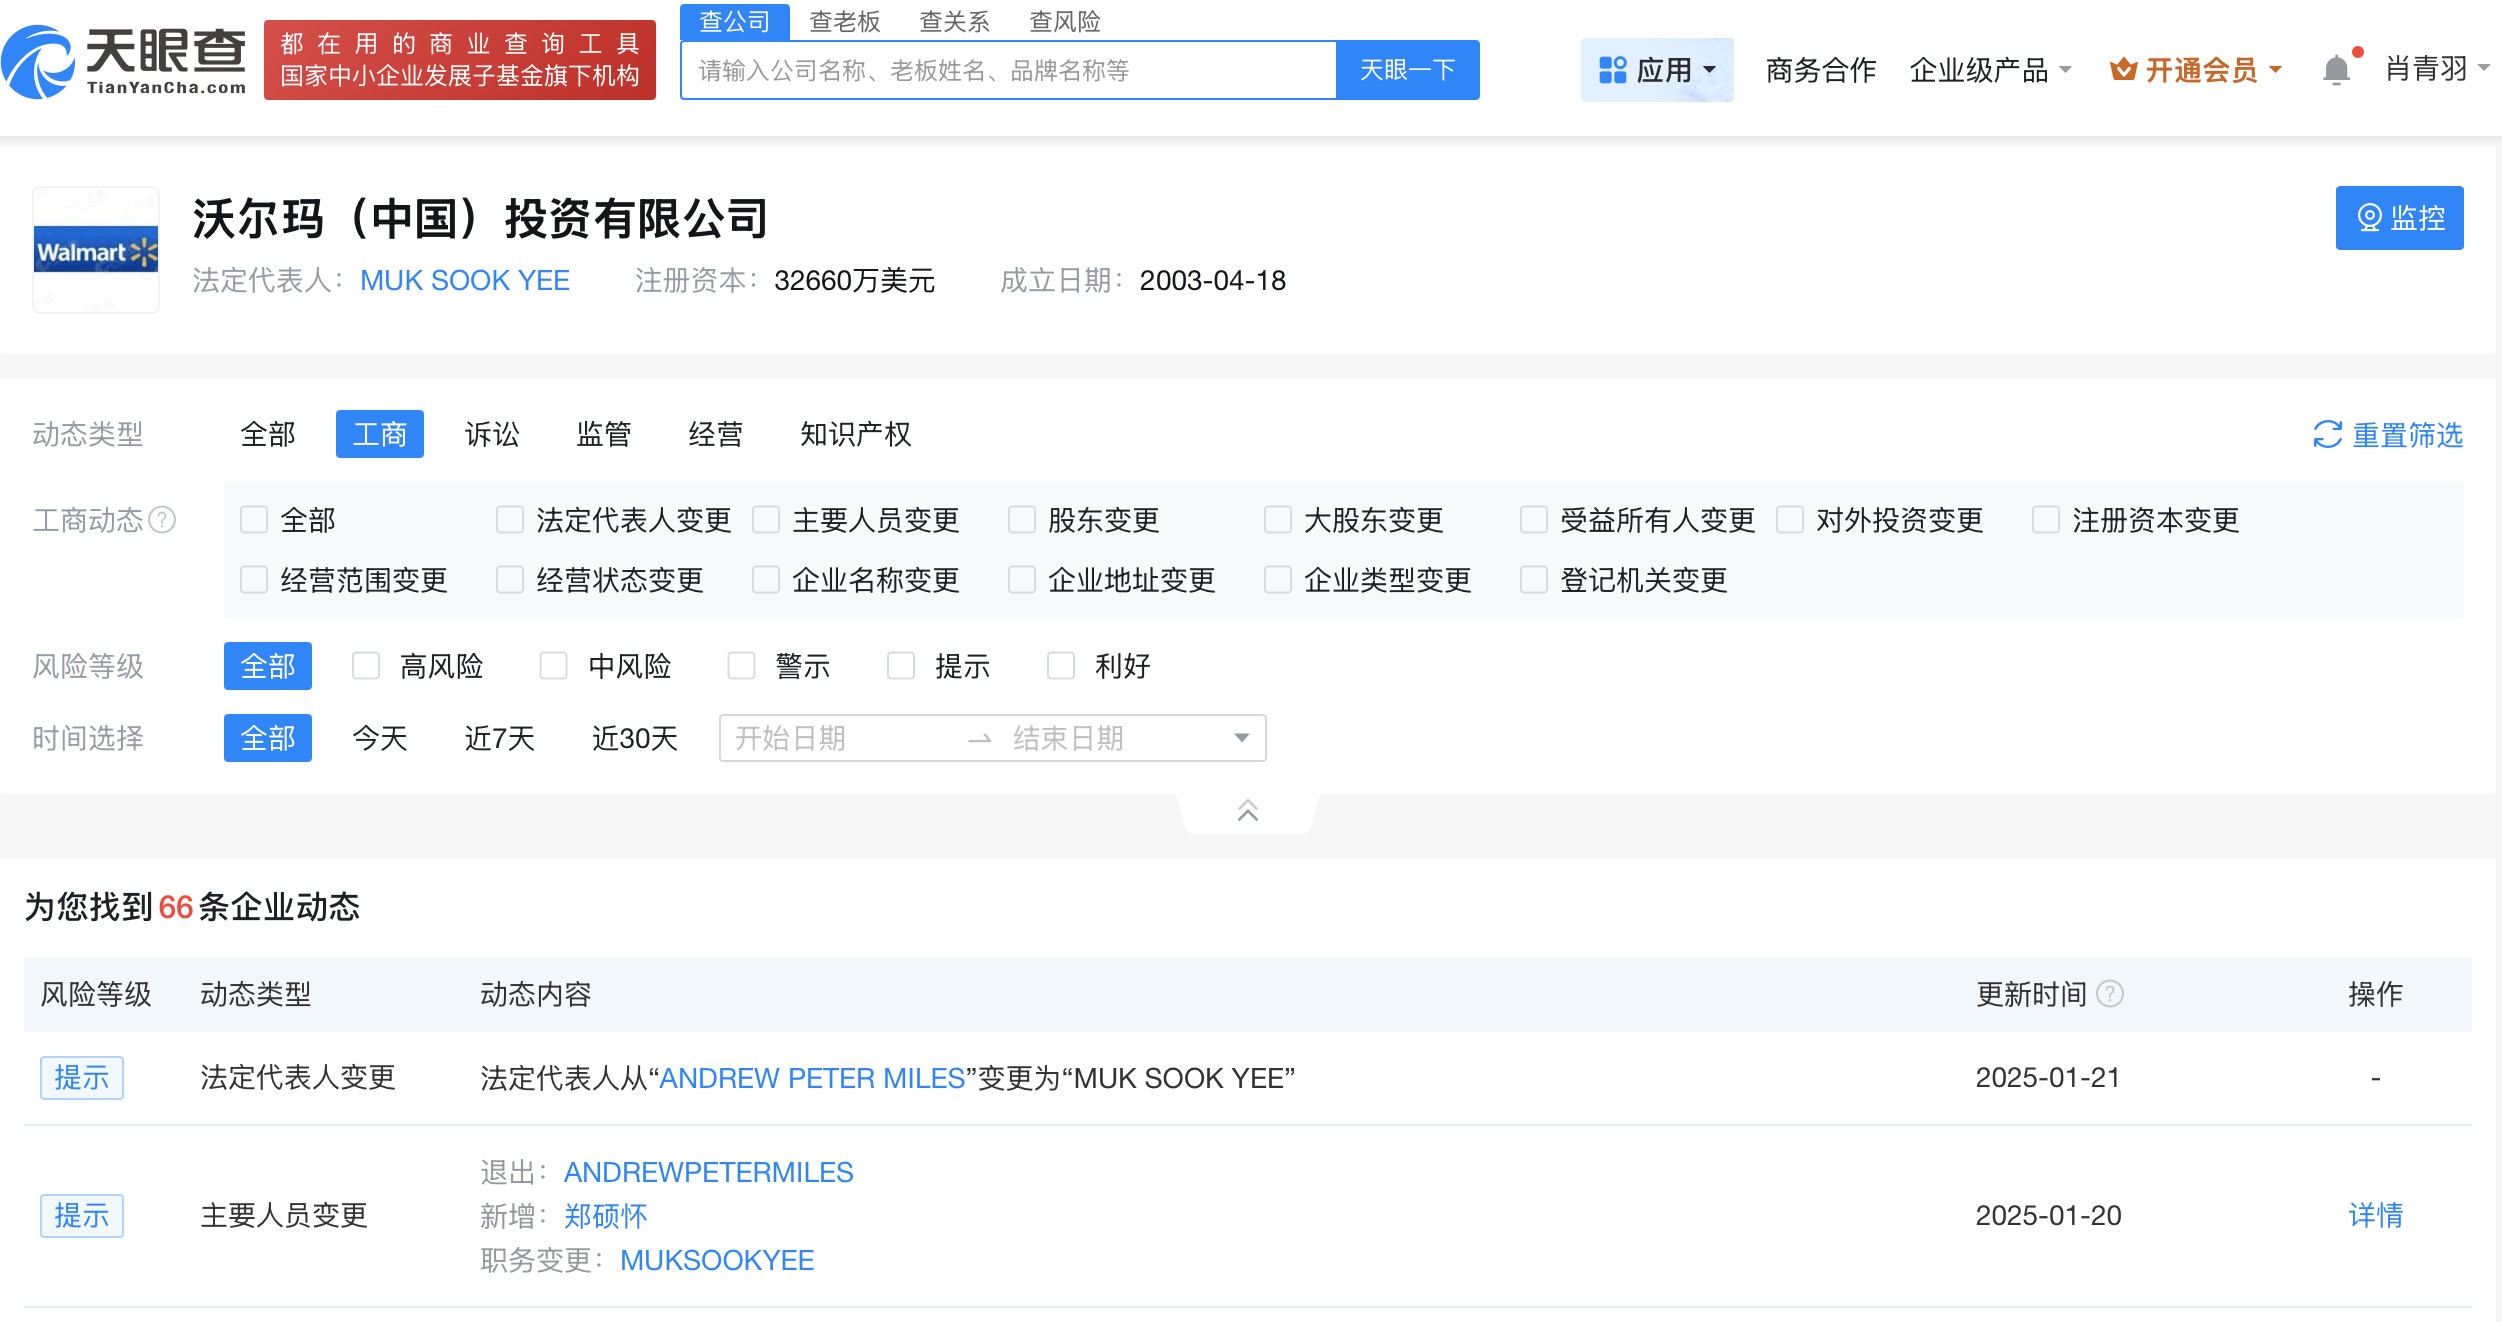The height and width of the screenshot is (1322, 2502).
Task: Enable the 股东变更 checkbox
Action: pos(1022,520)
